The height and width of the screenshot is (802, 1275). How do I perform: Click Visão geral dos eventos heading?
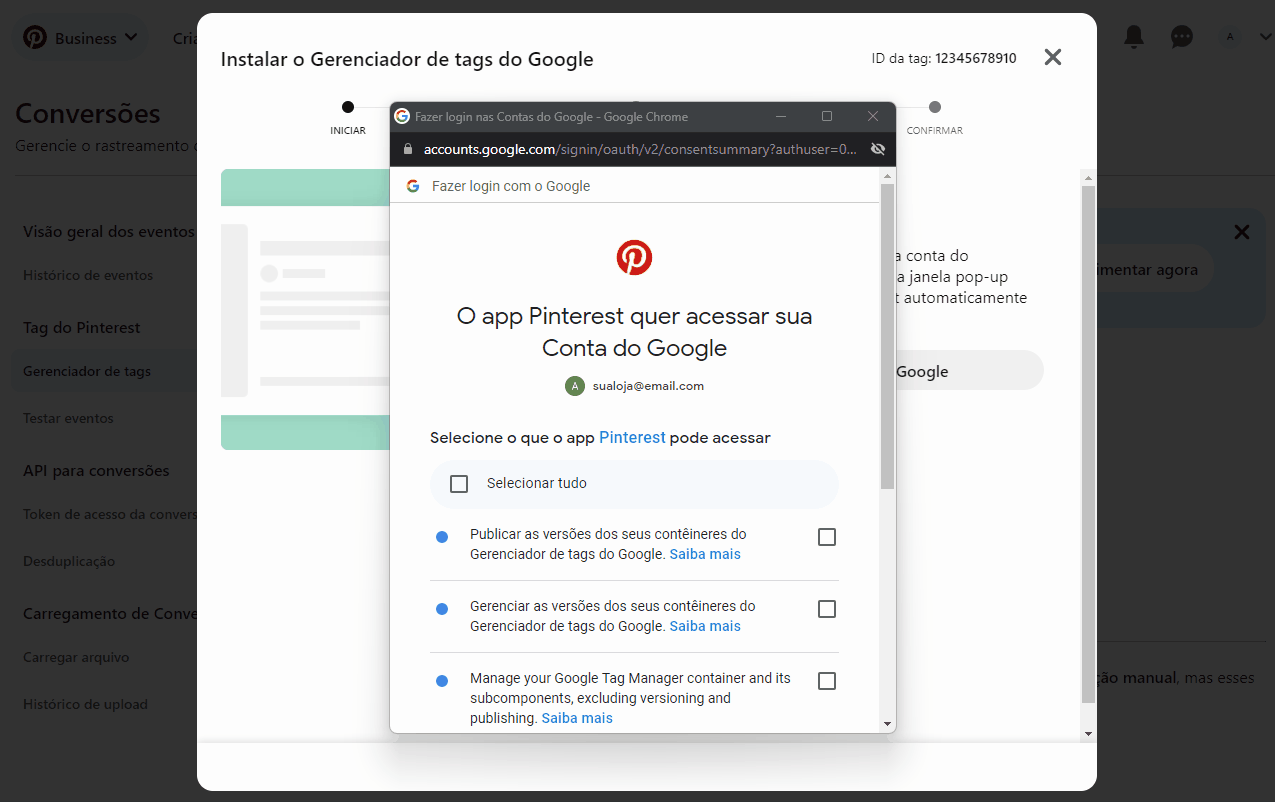[x=109, y=231]
